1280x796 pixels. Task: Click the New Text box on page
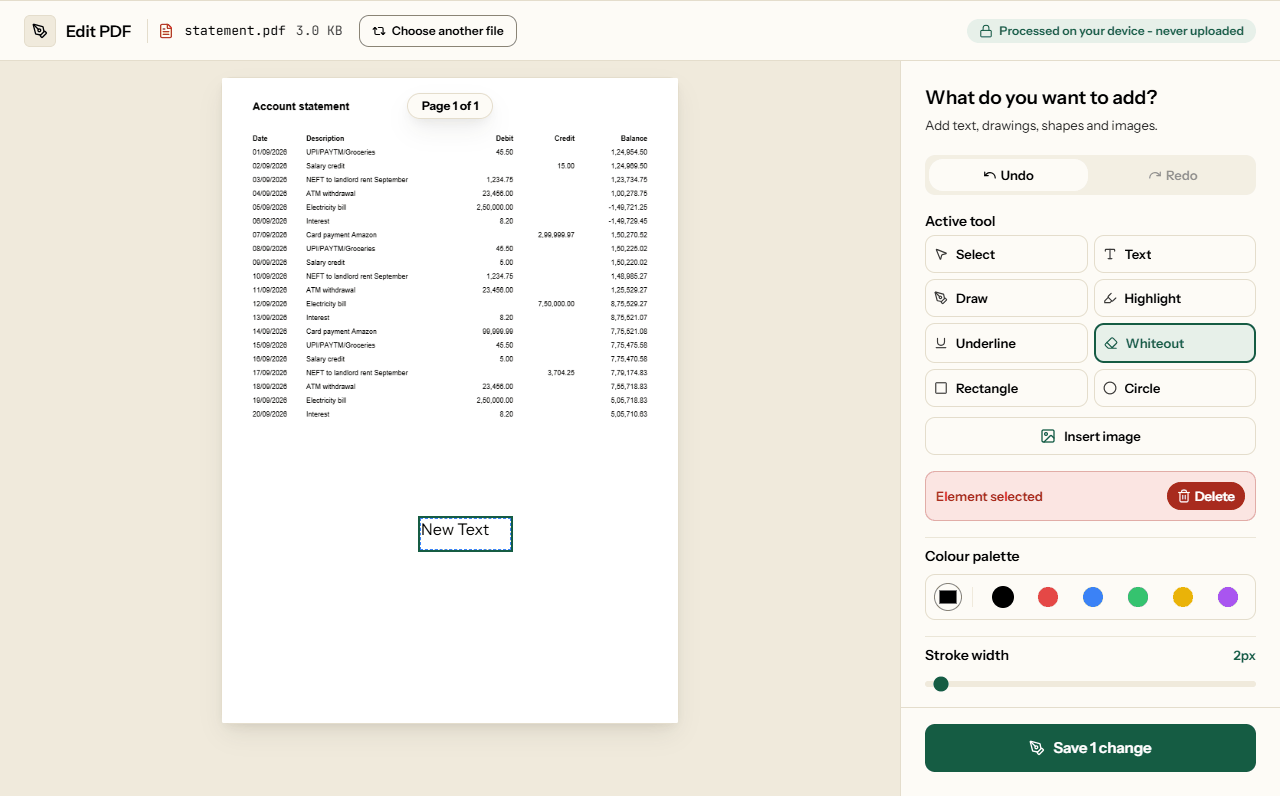(x=465, y=534)
